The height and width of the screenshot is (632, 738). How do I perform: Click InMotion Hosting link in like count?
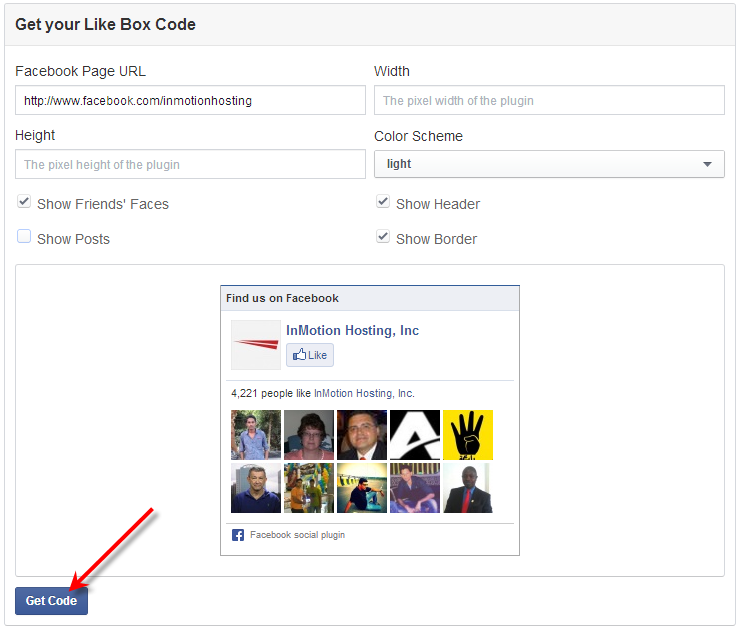[x=364, y=393]
